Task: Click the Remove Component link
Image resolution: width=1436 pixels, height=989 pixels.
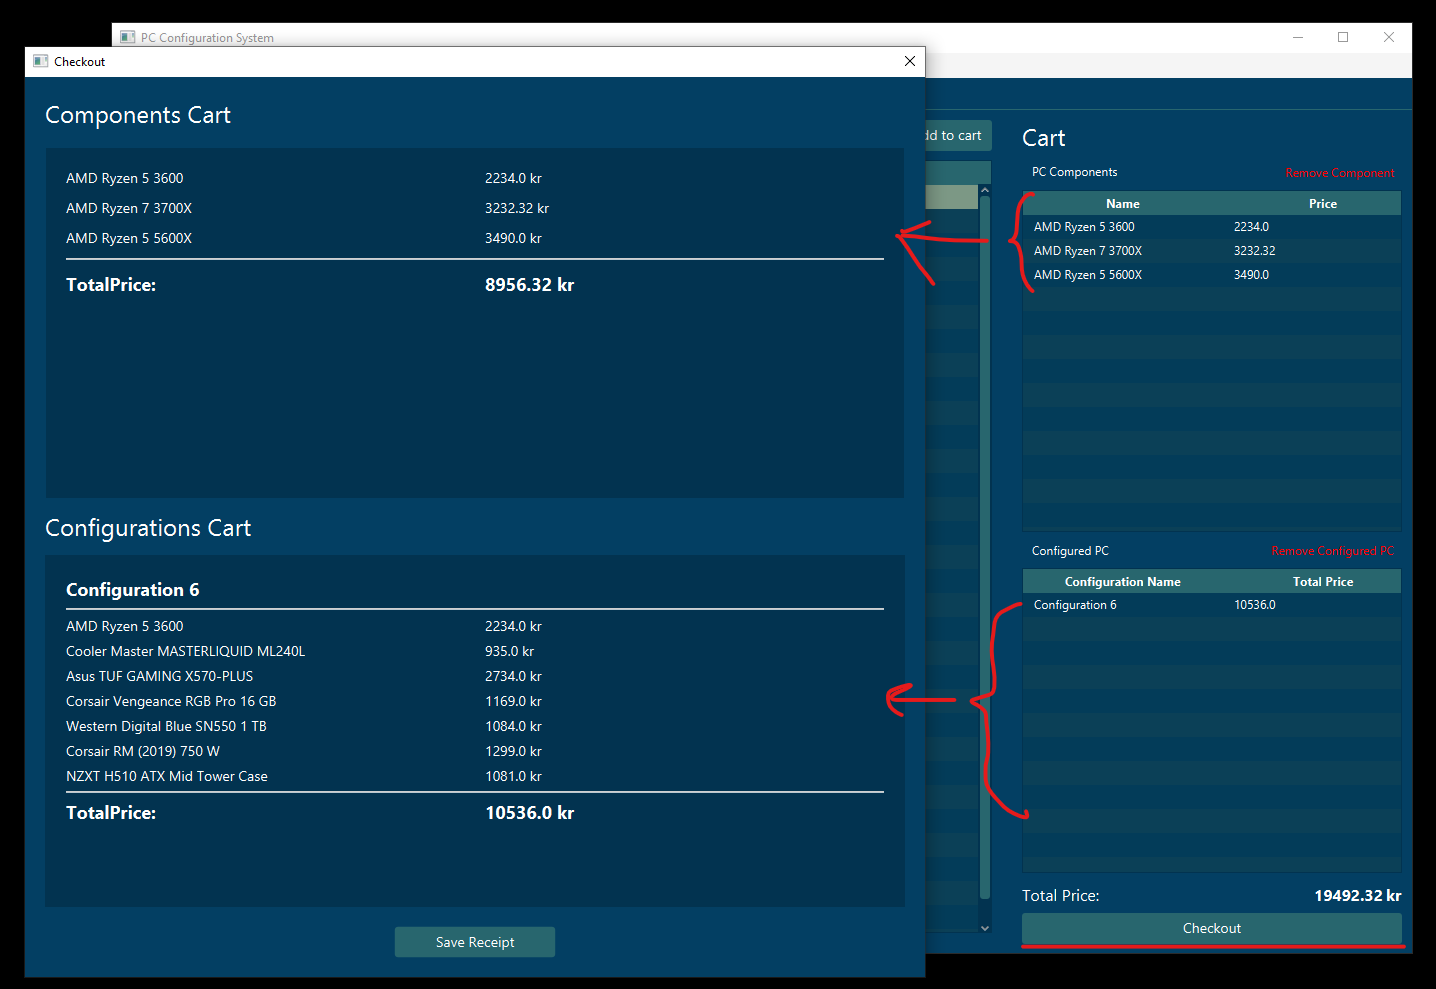Action: pos(1340,173)
